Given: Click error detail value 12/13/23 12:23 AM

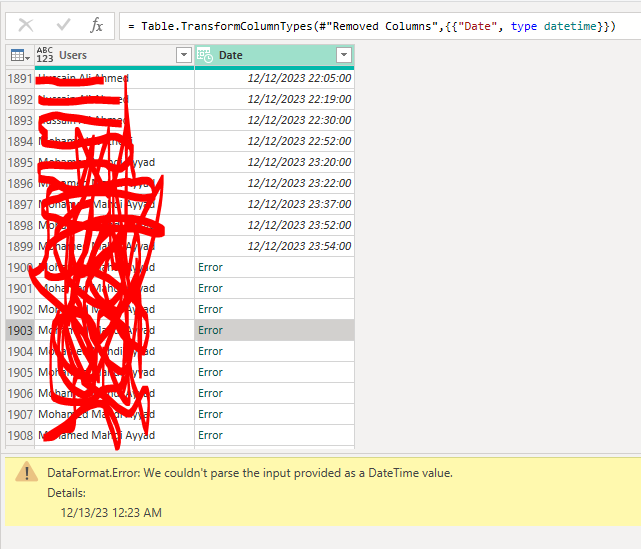Looking at the screenshot, I should pos(111,513).
